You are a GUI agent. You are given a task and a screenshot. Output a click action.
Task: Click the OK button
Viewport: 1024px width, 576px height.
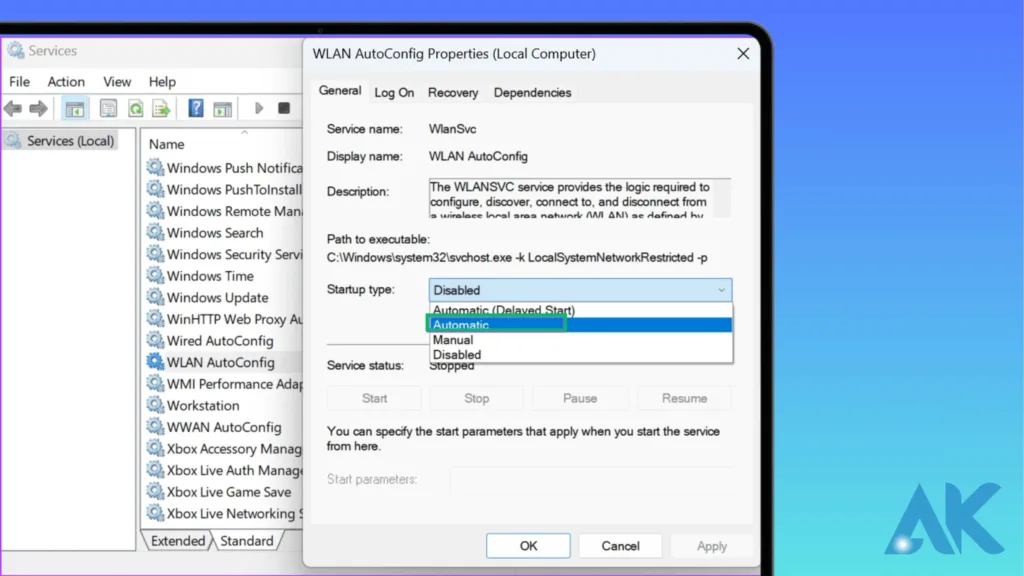pos(528,546)
